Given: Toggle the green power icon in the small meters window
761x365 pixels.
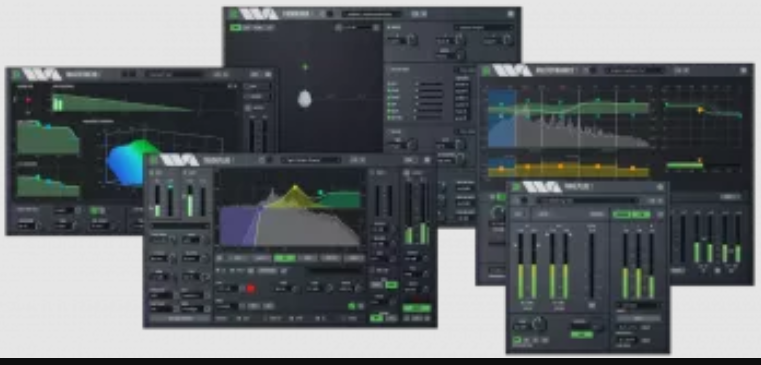Looking at the screenshot, I should point(516,187).
